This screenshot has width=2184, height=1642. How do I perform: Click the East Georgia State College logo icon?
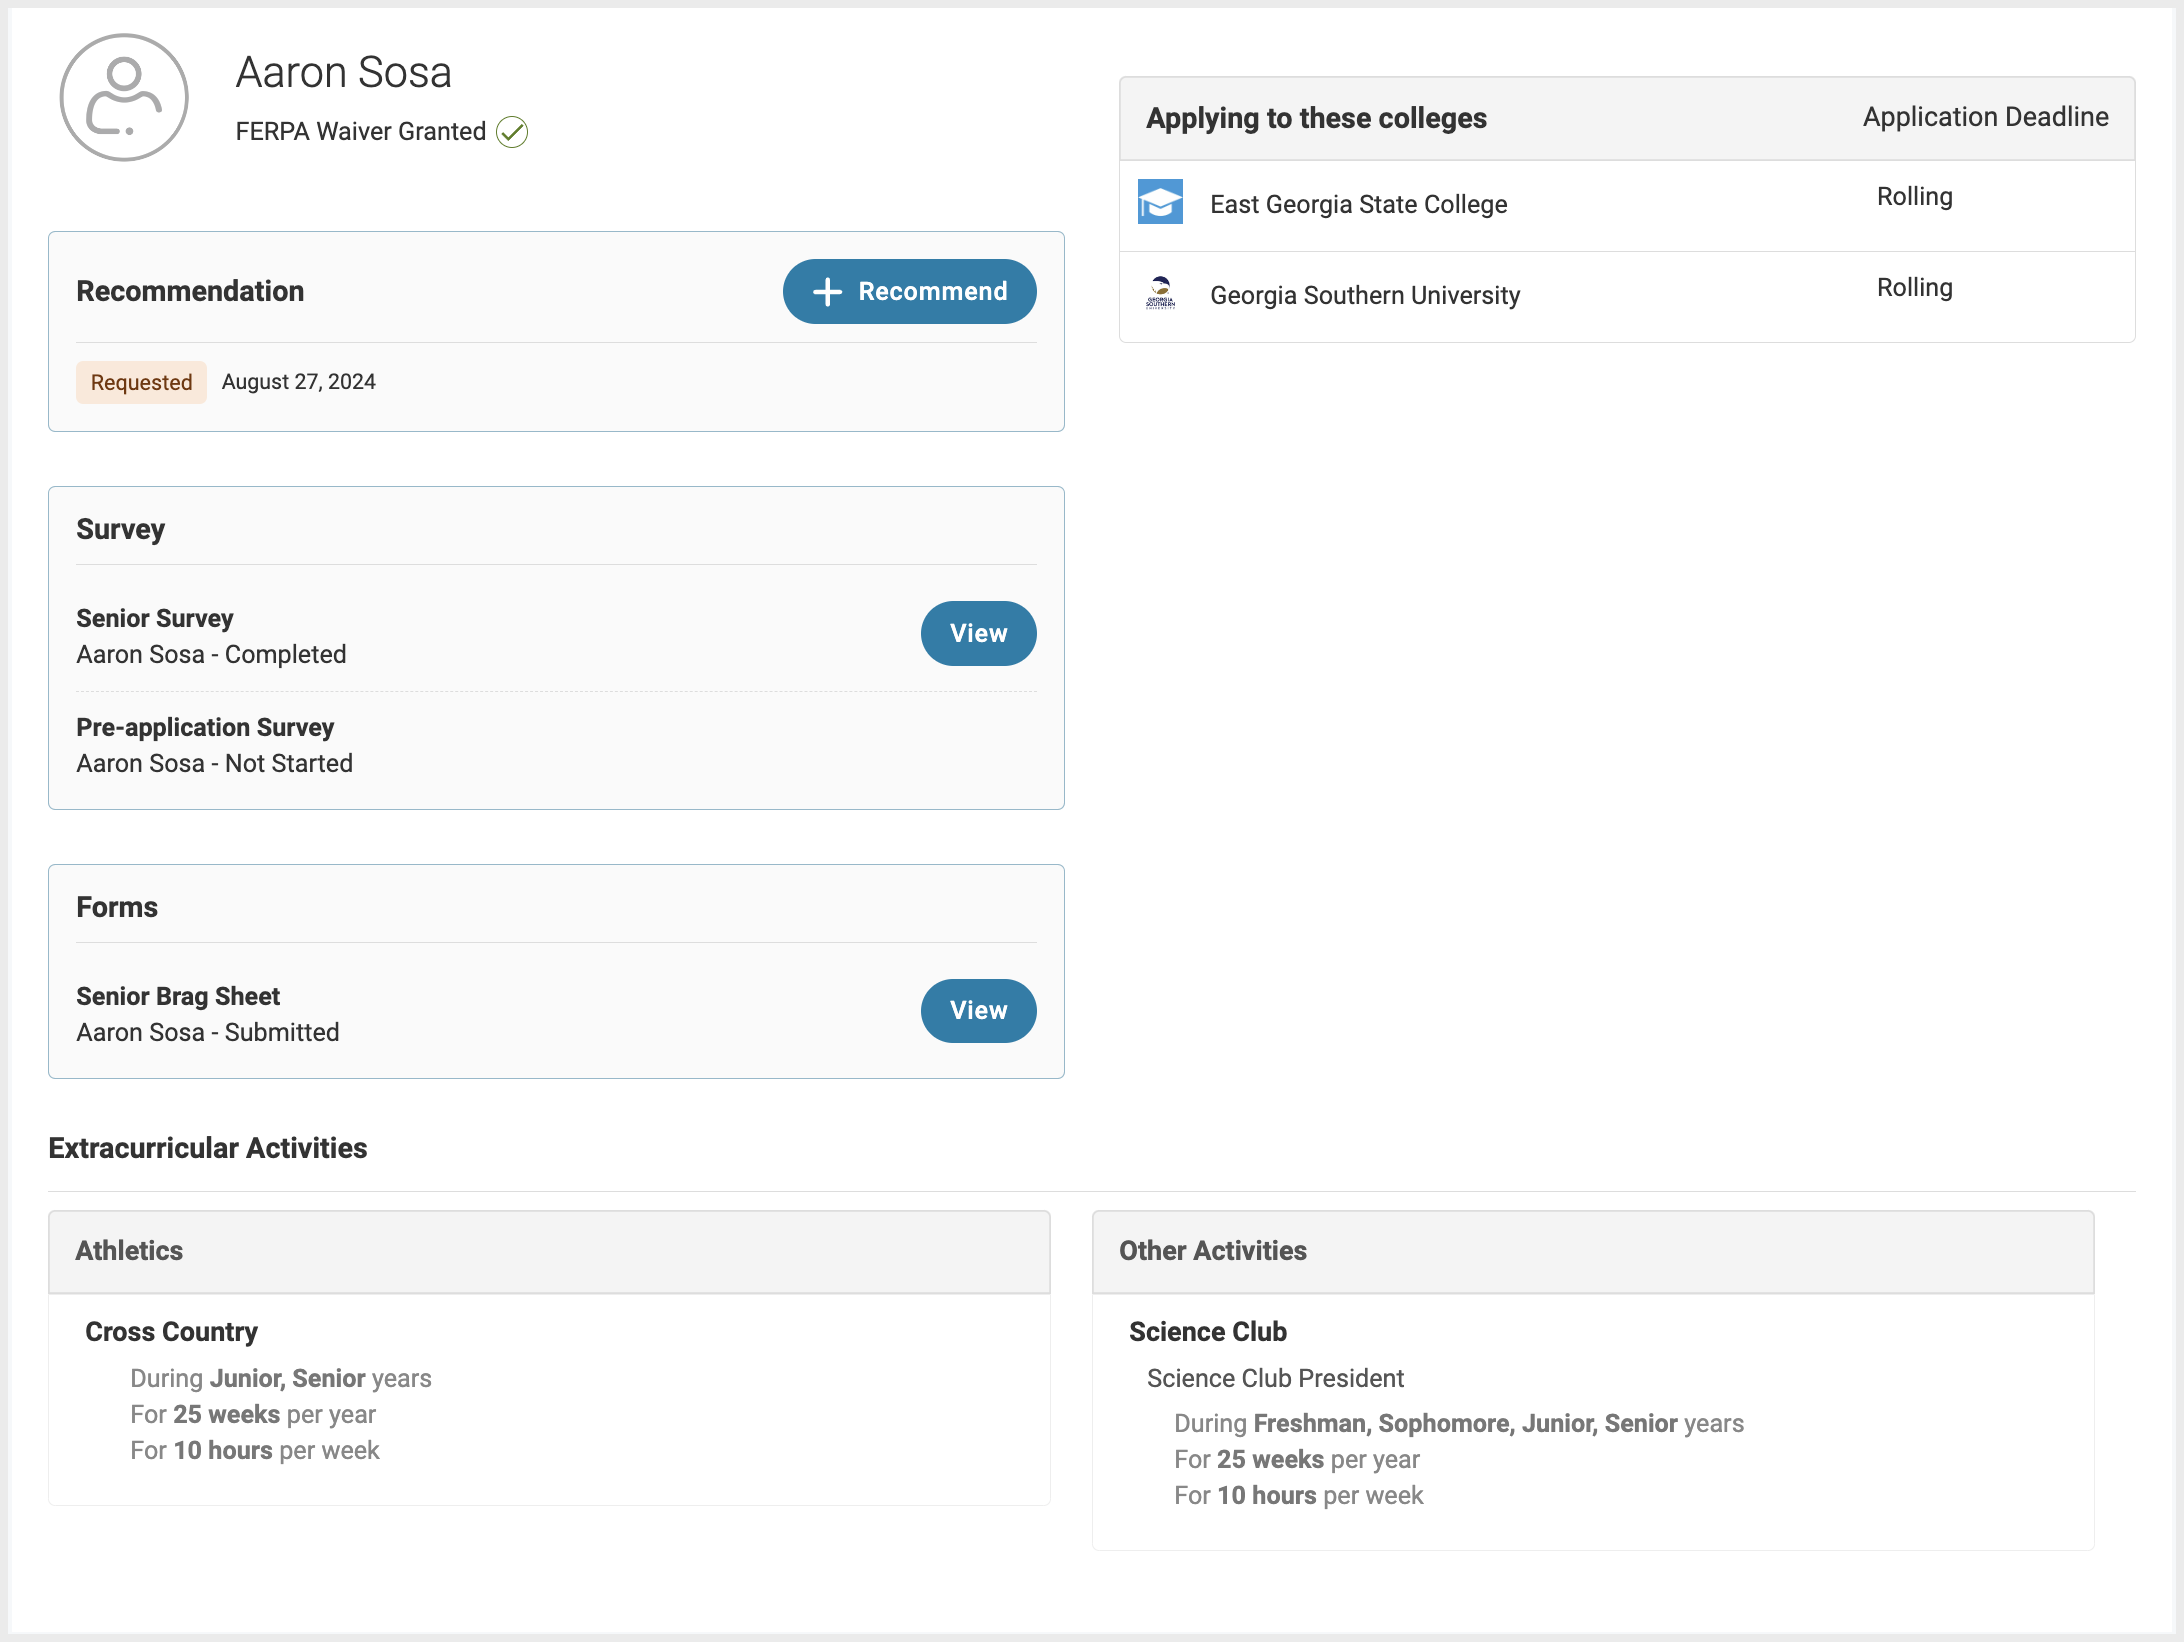(1160, 202)
